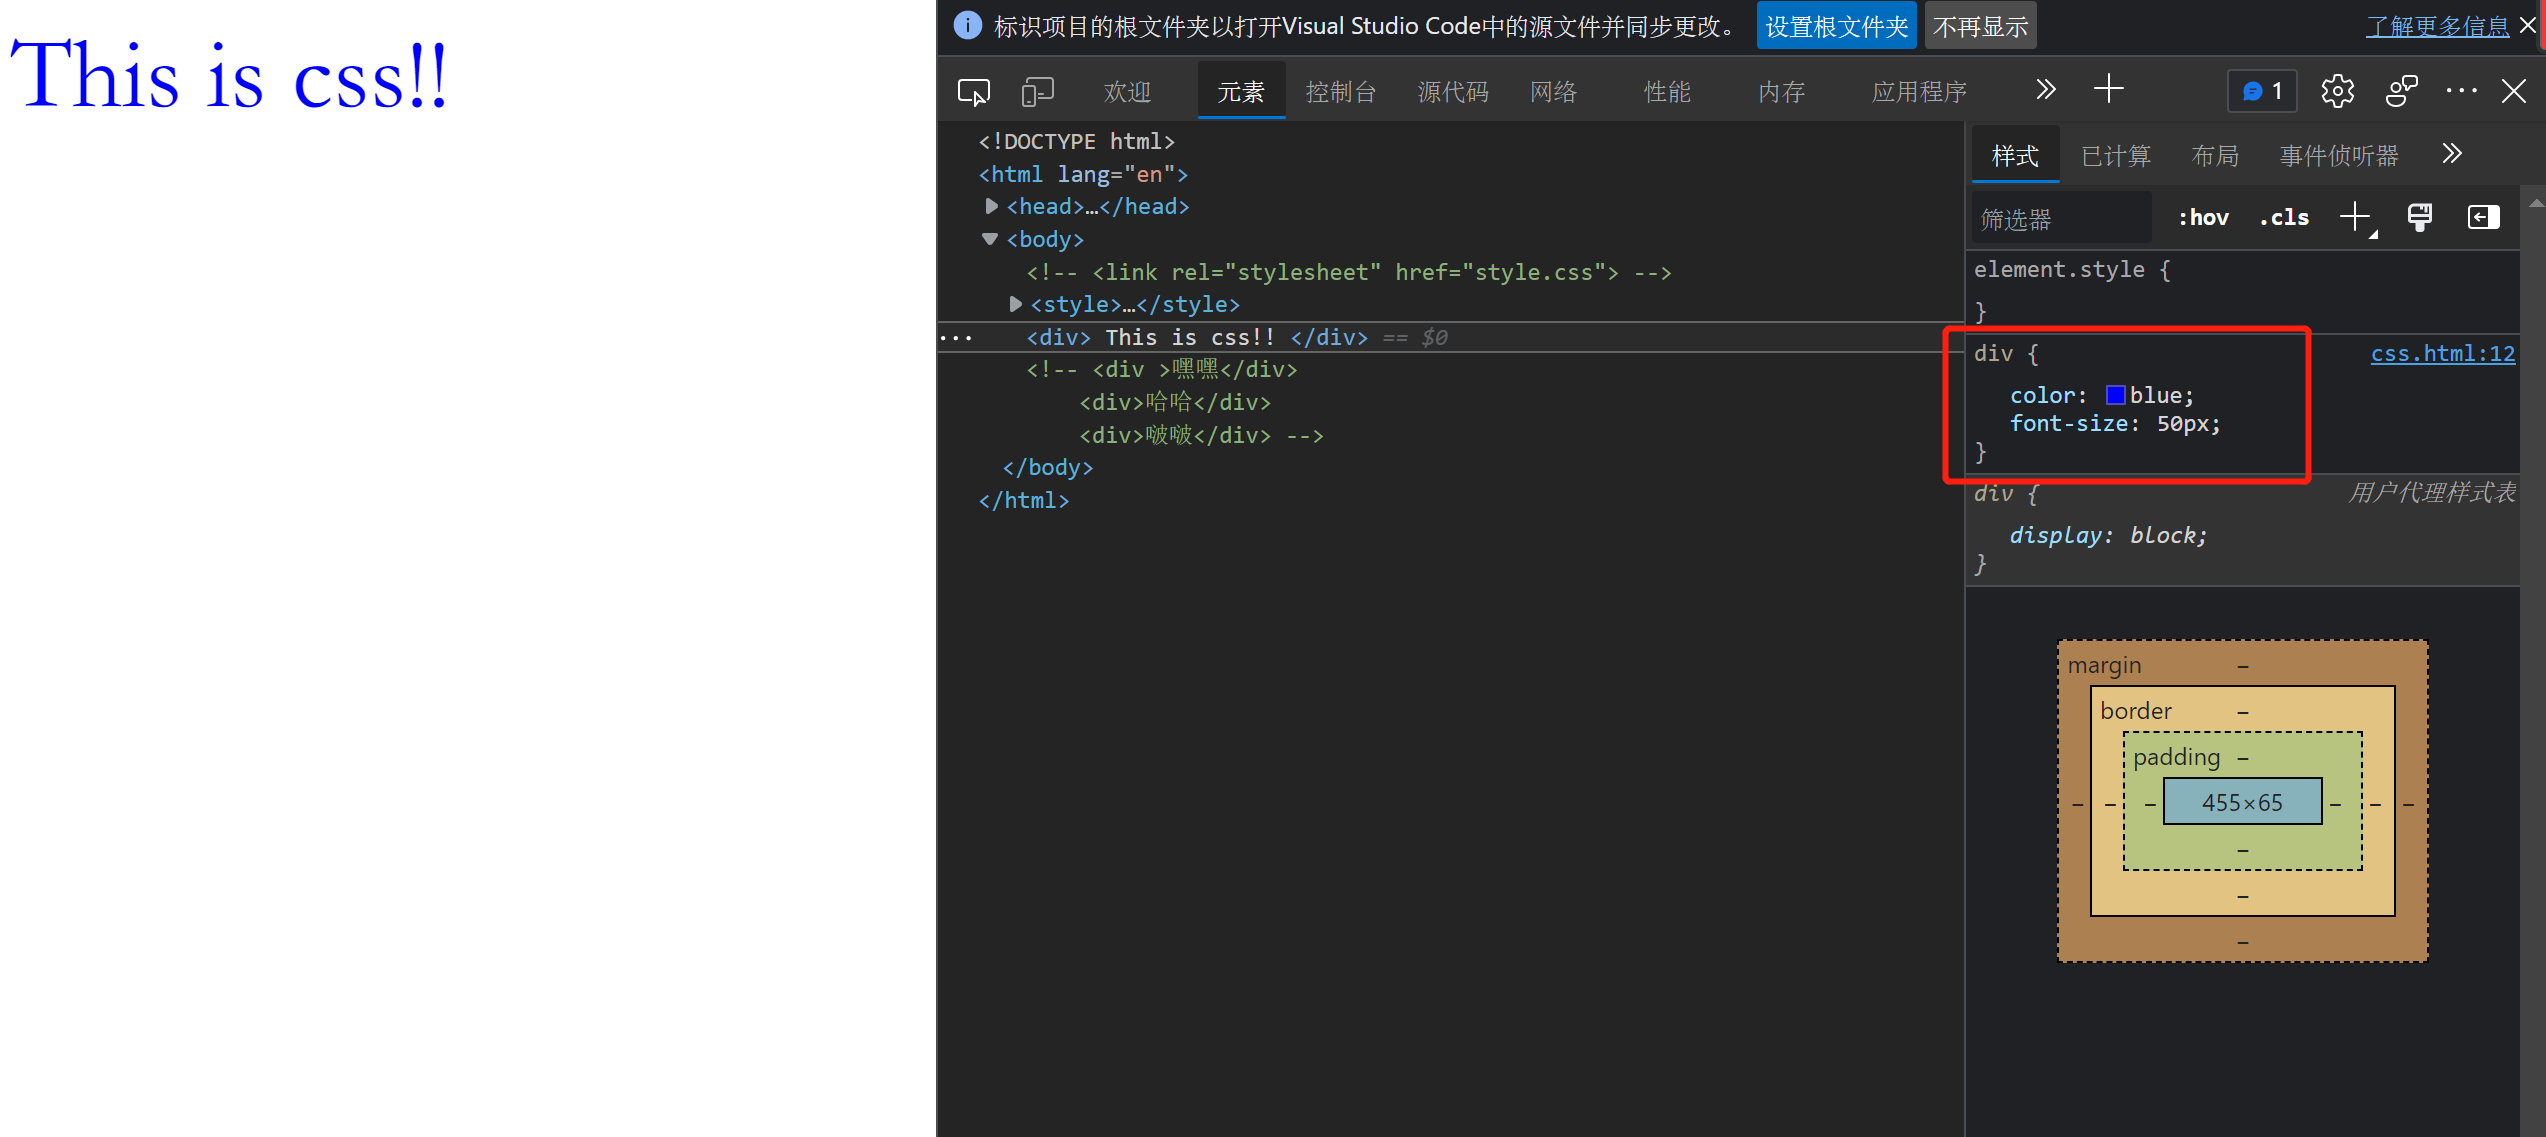Open 布局 layout tab
The width and height of the screenshot is (2546, 1137).
(2215, 156)
